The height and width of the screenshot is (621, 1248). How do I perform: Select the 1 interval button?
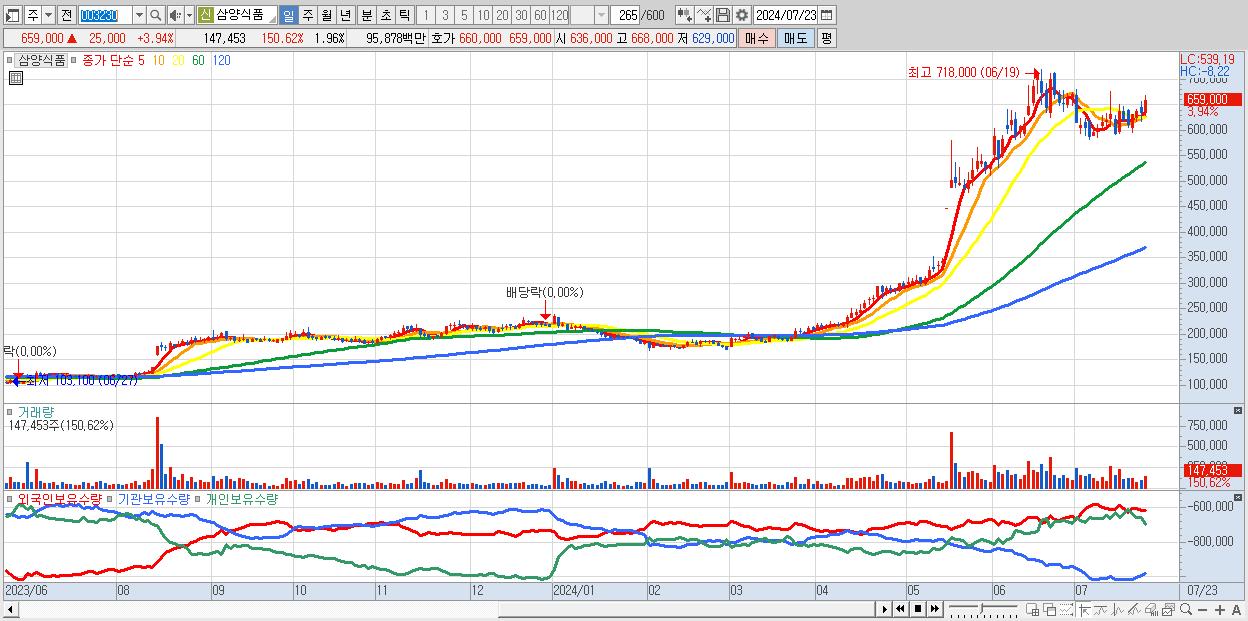click(426, 15)
